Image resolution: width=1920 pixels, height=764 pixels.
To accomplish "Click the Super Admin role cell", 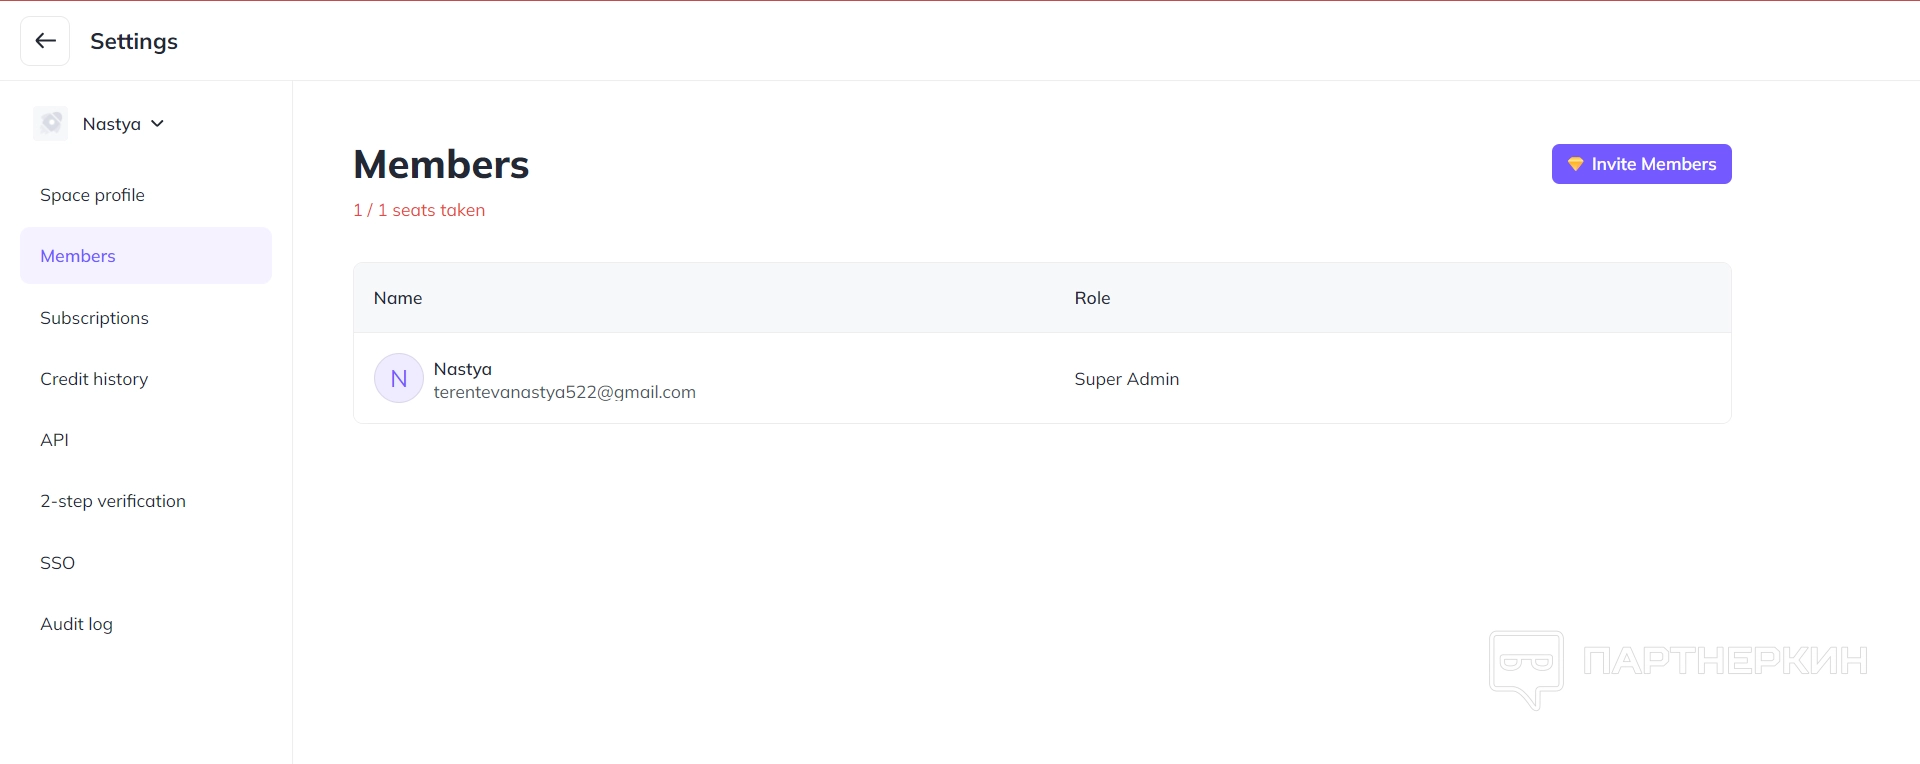I will (x=1126, y=379).
